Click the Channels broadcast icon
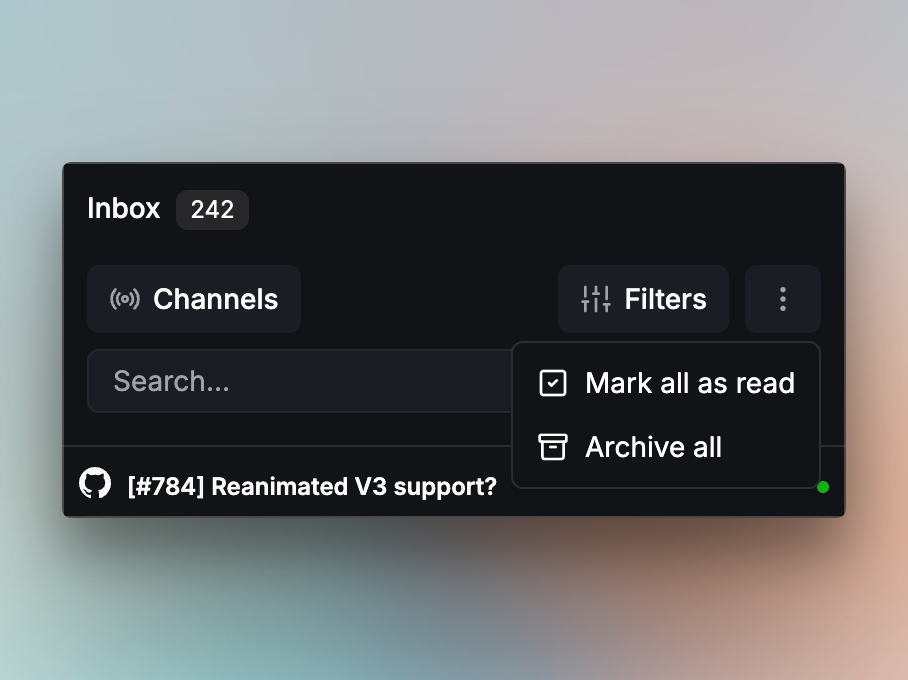Screen dimensions: 908x680 click(x=125, y=299)
